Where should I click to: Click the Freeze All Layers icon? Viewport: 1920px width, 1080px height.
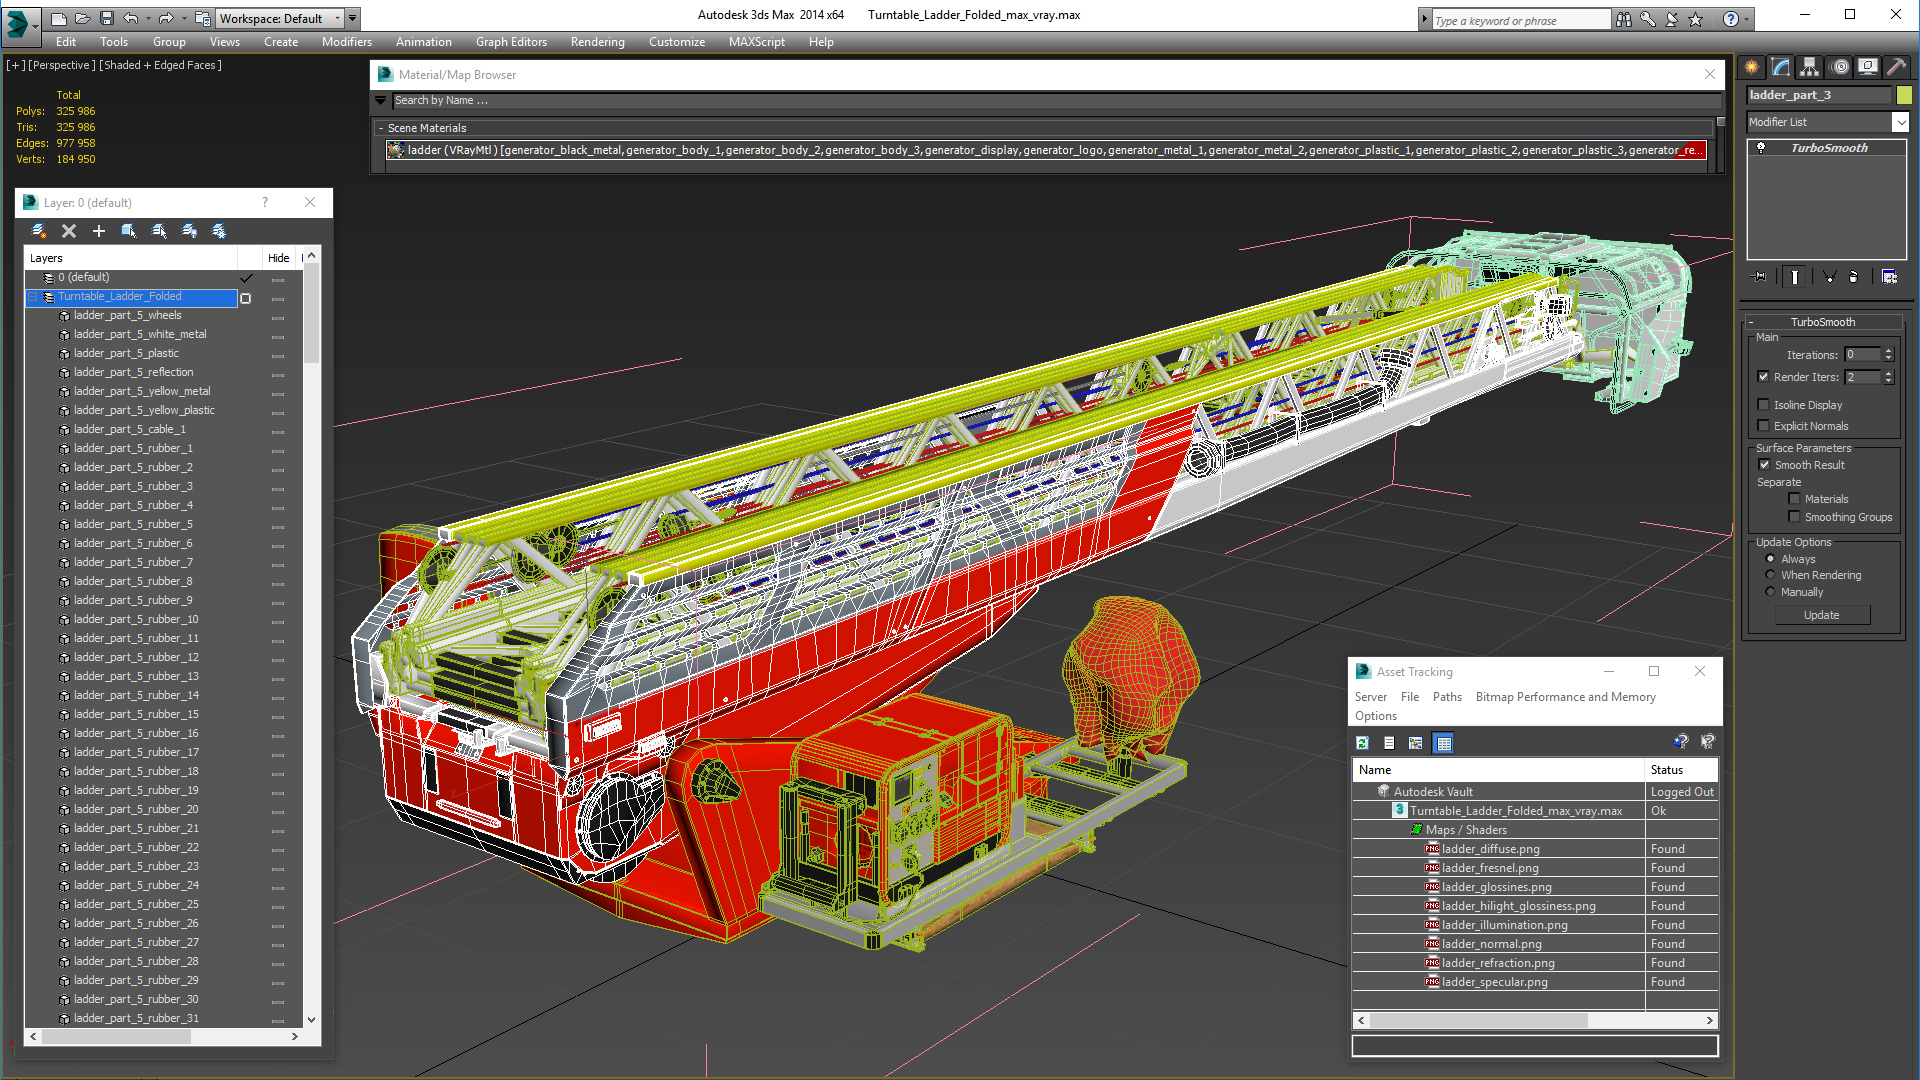219,231
